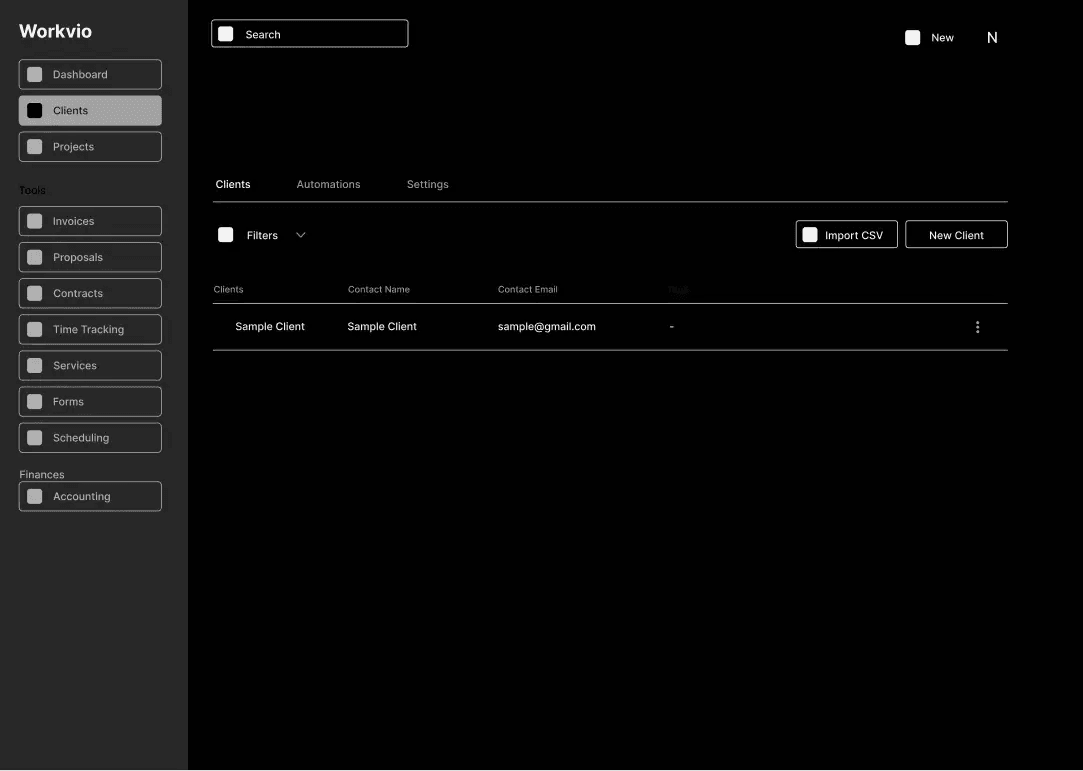This screenshot has height=771, width=1083.
Task: Open the N user profile avatar
Action: coord(992,38)
